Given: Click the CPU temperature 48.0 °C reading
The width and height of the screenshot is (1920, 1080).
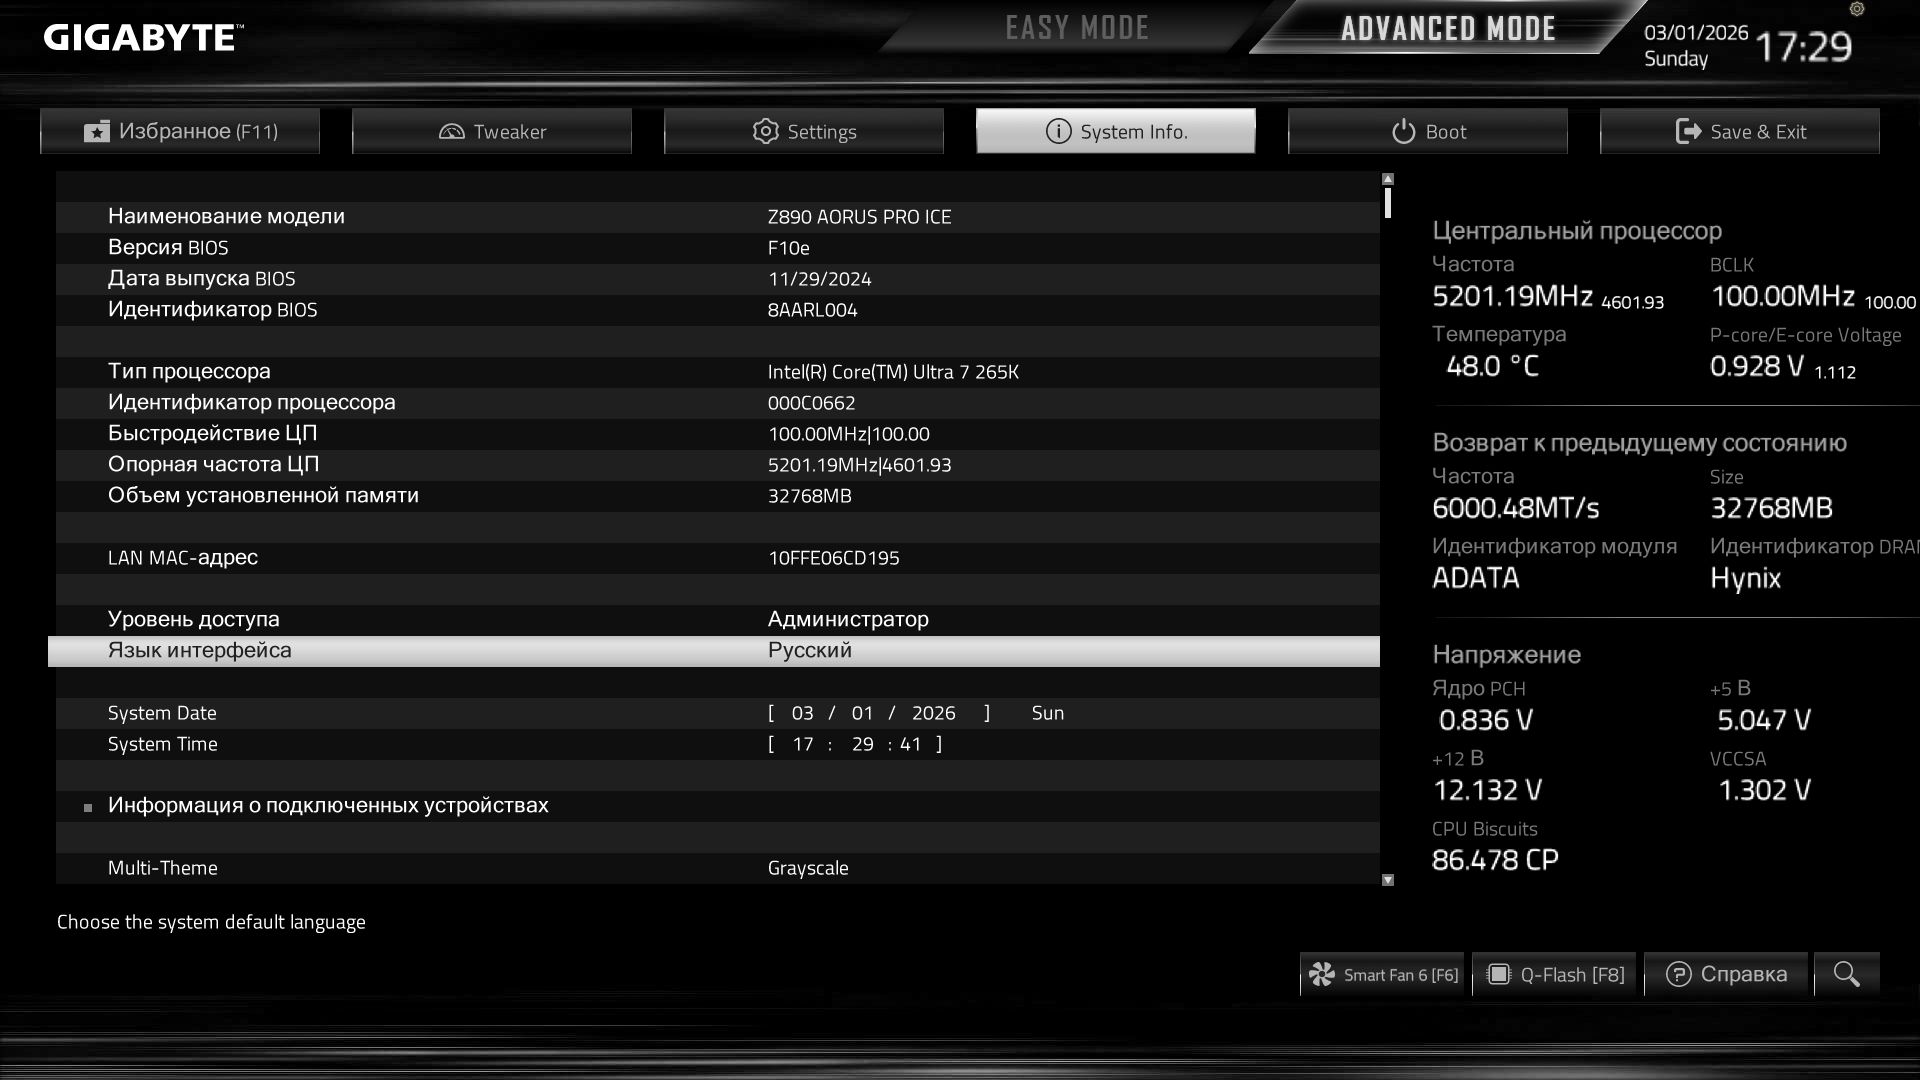Looking at the screenshot, I should pyautogui.click(x=1493, y=366).
